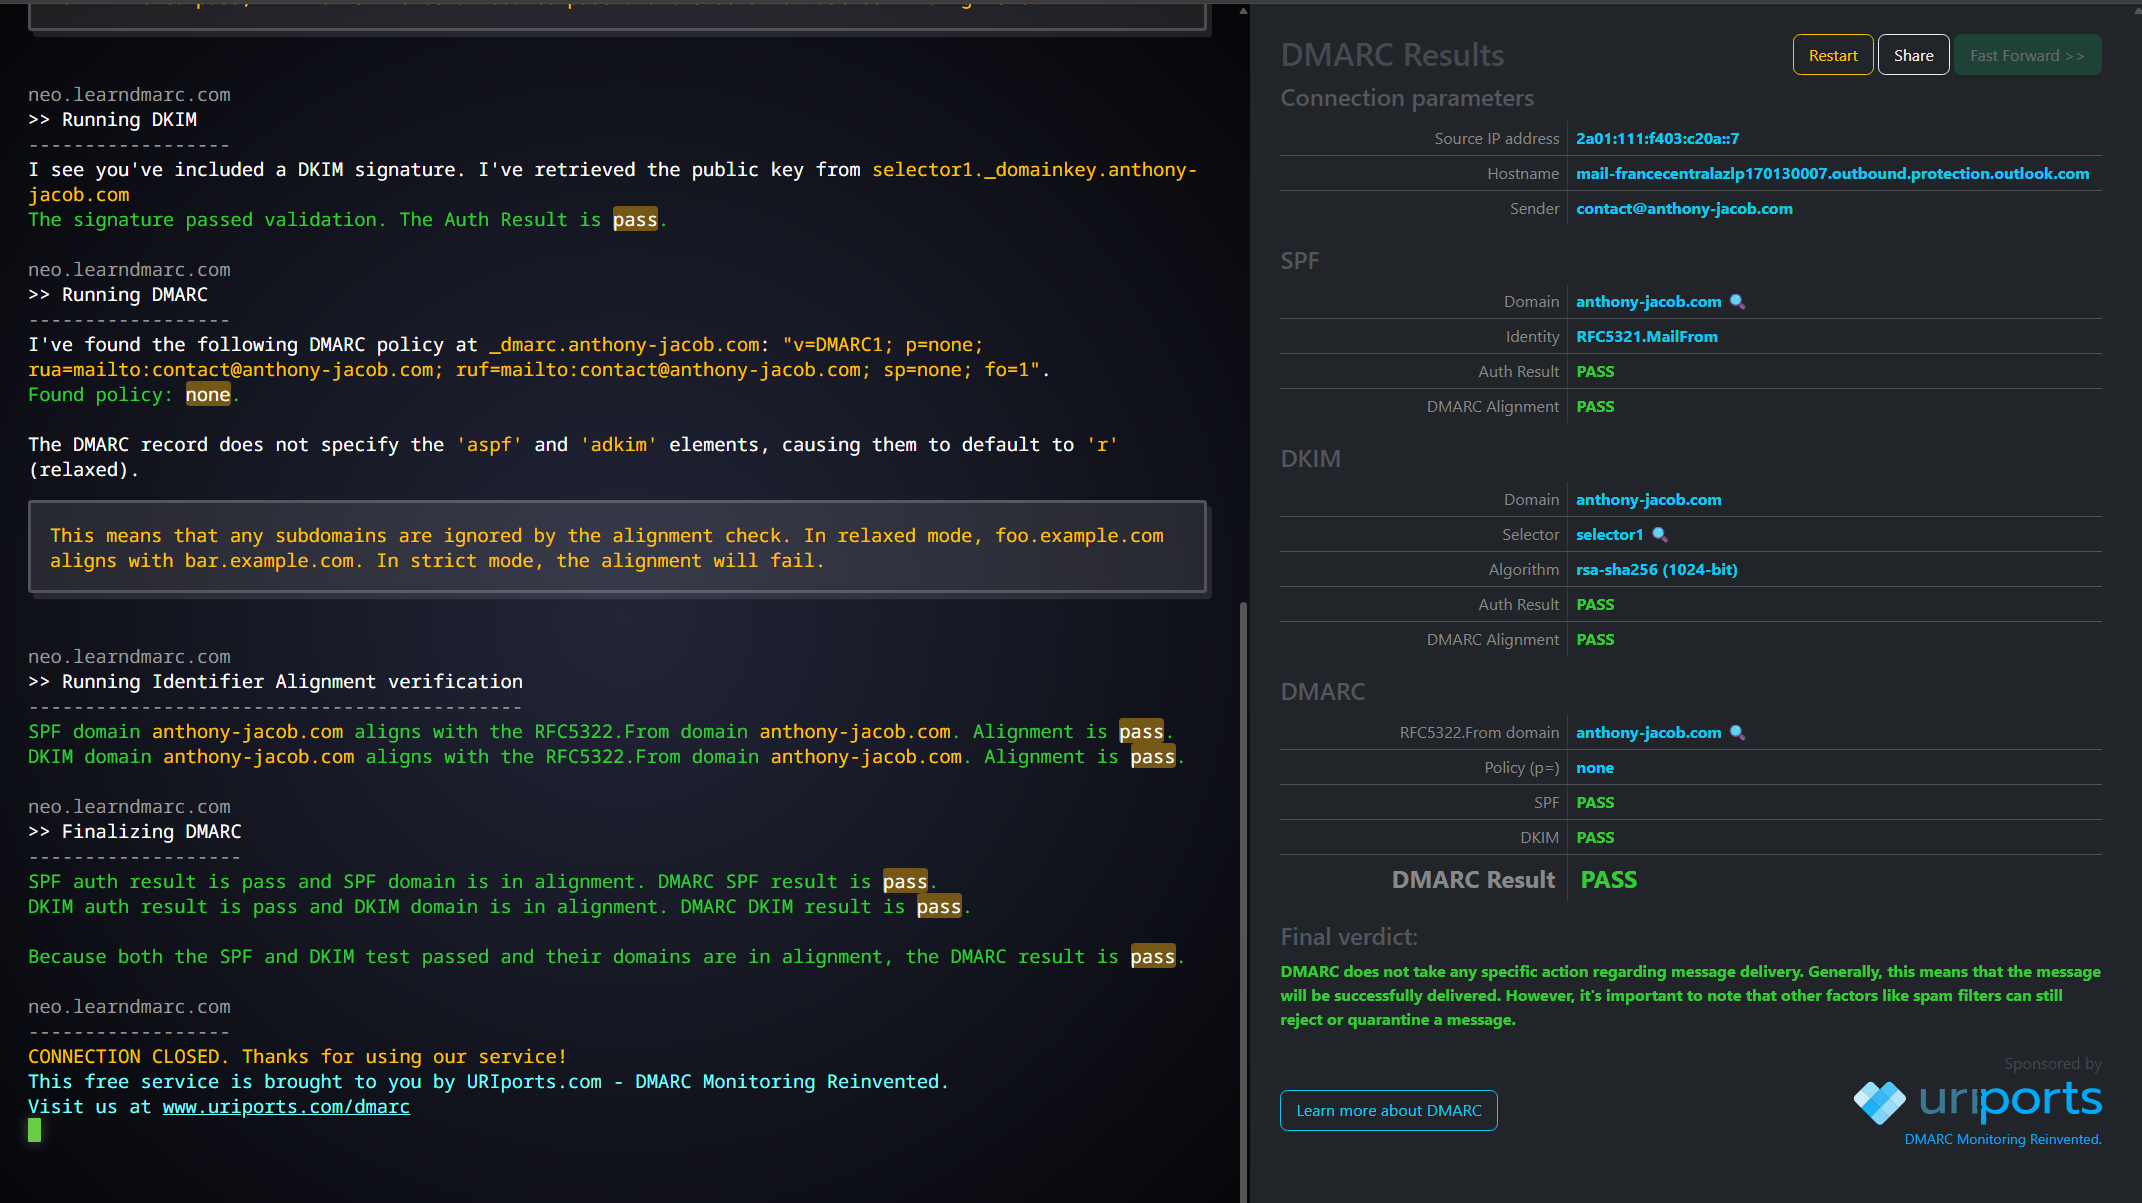Viewport: 2142px width, 1203px height.
Task: Click the 'Running Identifier Alignment verification' line
Action: tap(275, 681)
